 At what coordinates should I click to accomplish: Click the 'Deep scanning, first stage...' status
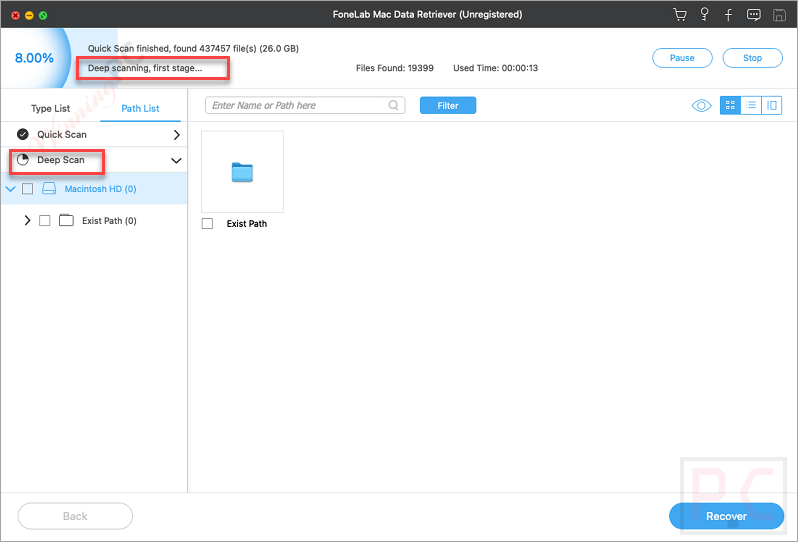(145, 68)
